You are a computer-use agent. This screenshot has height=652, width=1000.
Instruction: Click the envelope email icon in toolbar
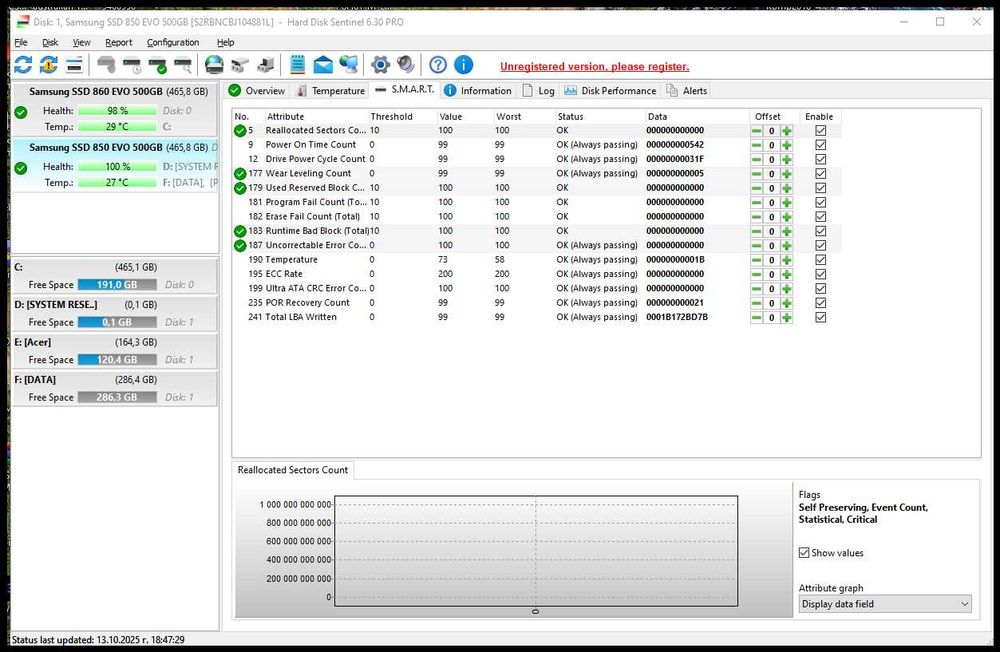coord(323,65)
